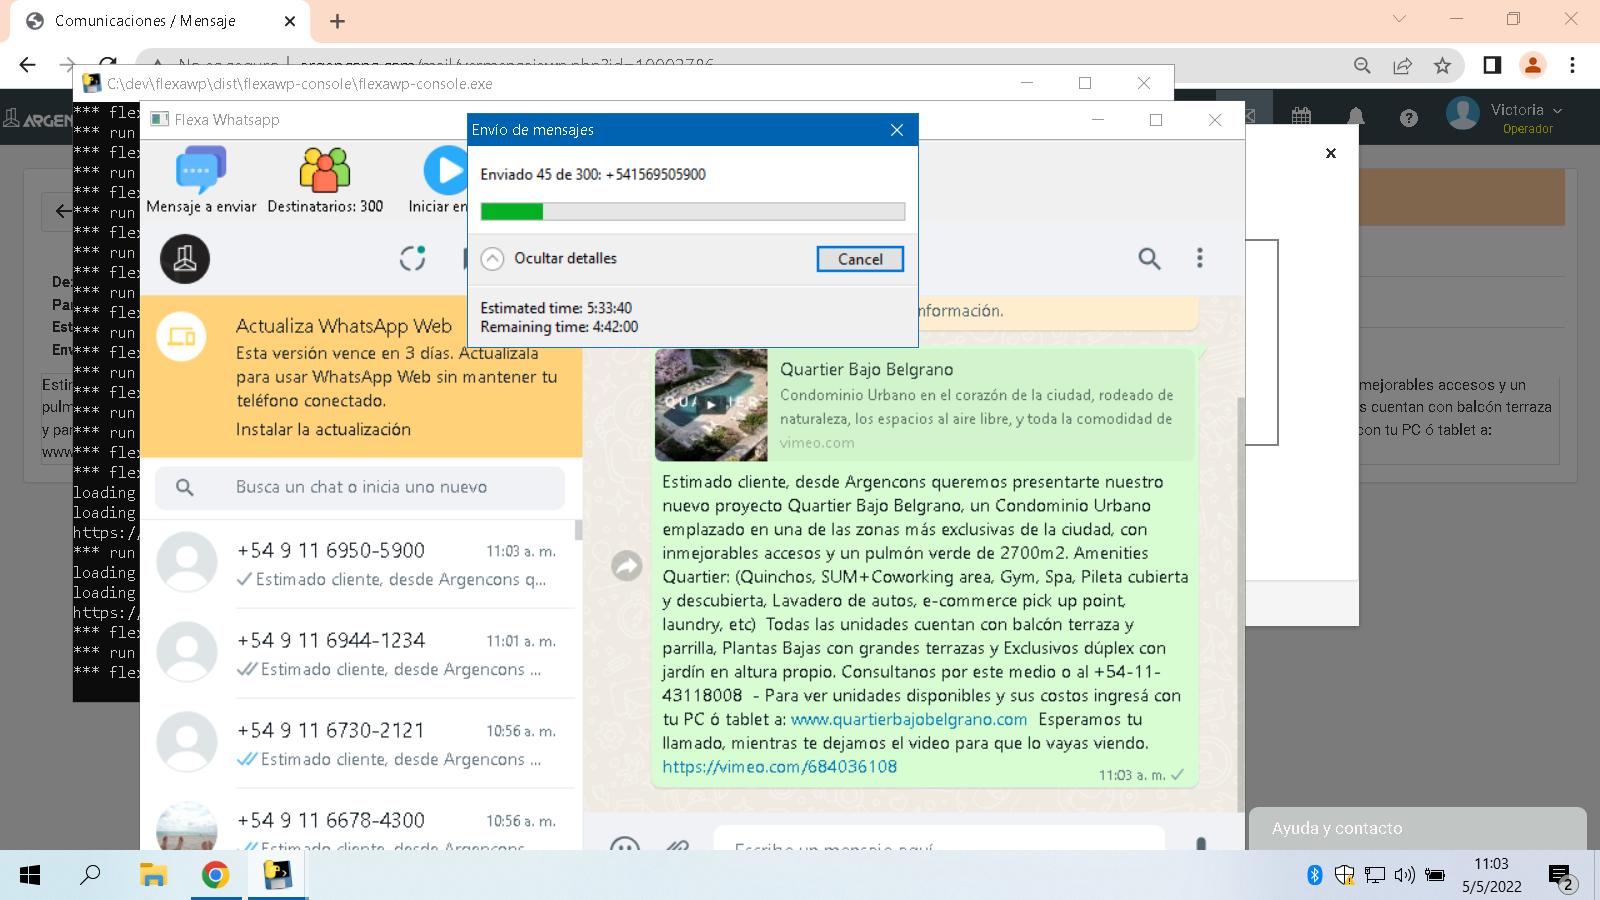Viewport: 1600px width, 900px height.
Task: Click Bluetooth tray icon
Action: click(x=1315, y=876)
